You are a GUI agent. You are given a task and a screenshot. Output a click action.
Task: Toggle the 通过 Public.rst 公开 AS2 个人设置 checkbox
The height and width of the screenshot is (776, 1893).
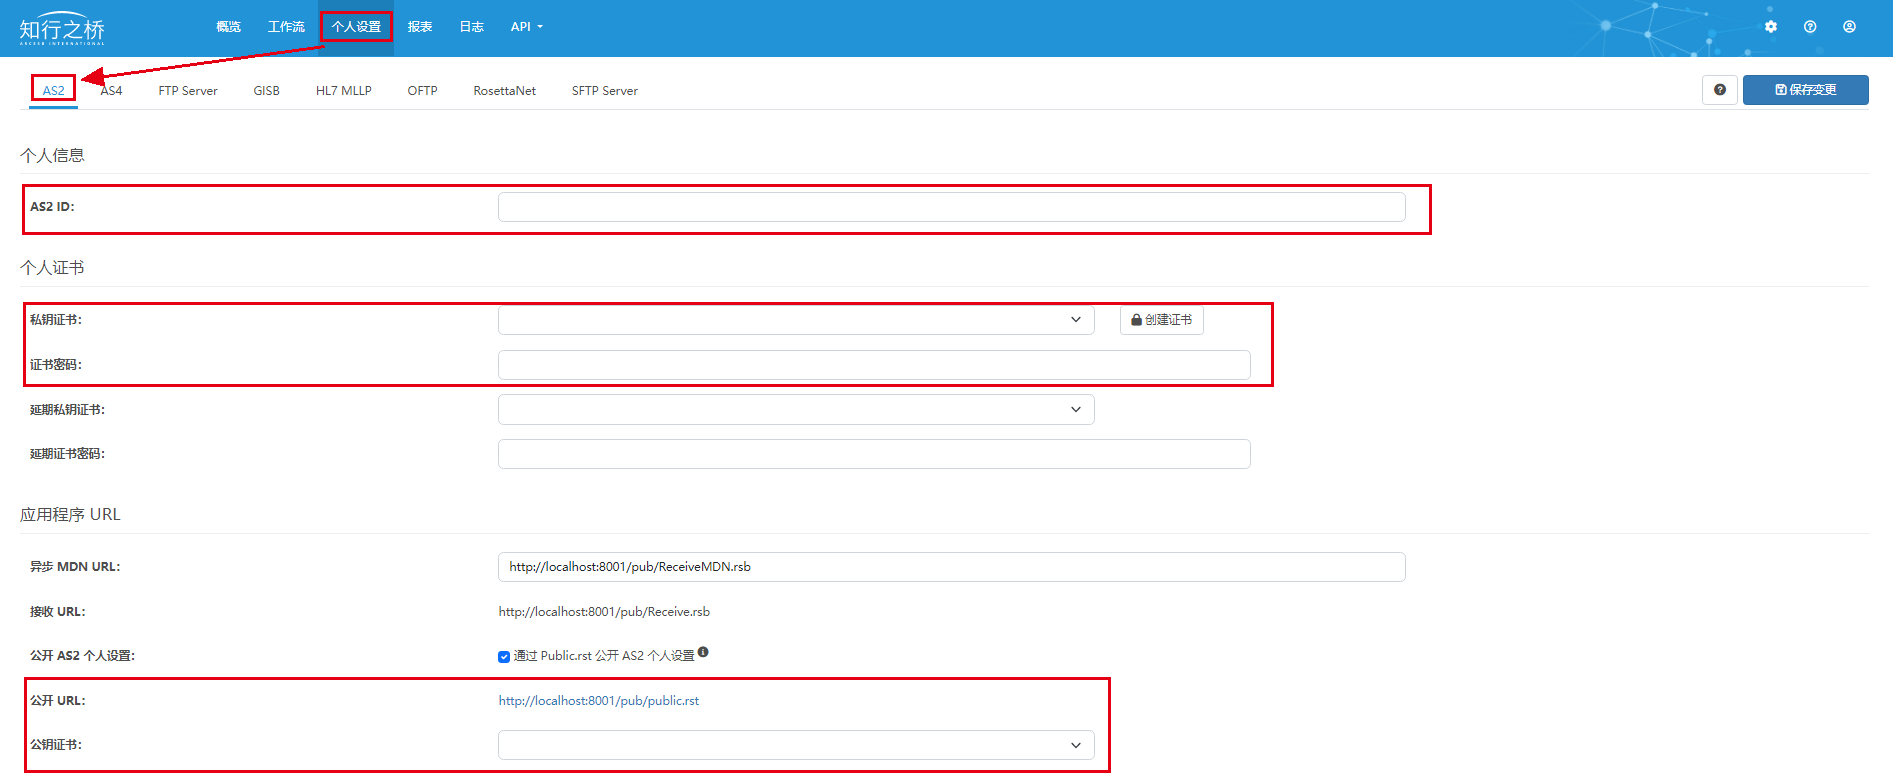tap(504, 657)
